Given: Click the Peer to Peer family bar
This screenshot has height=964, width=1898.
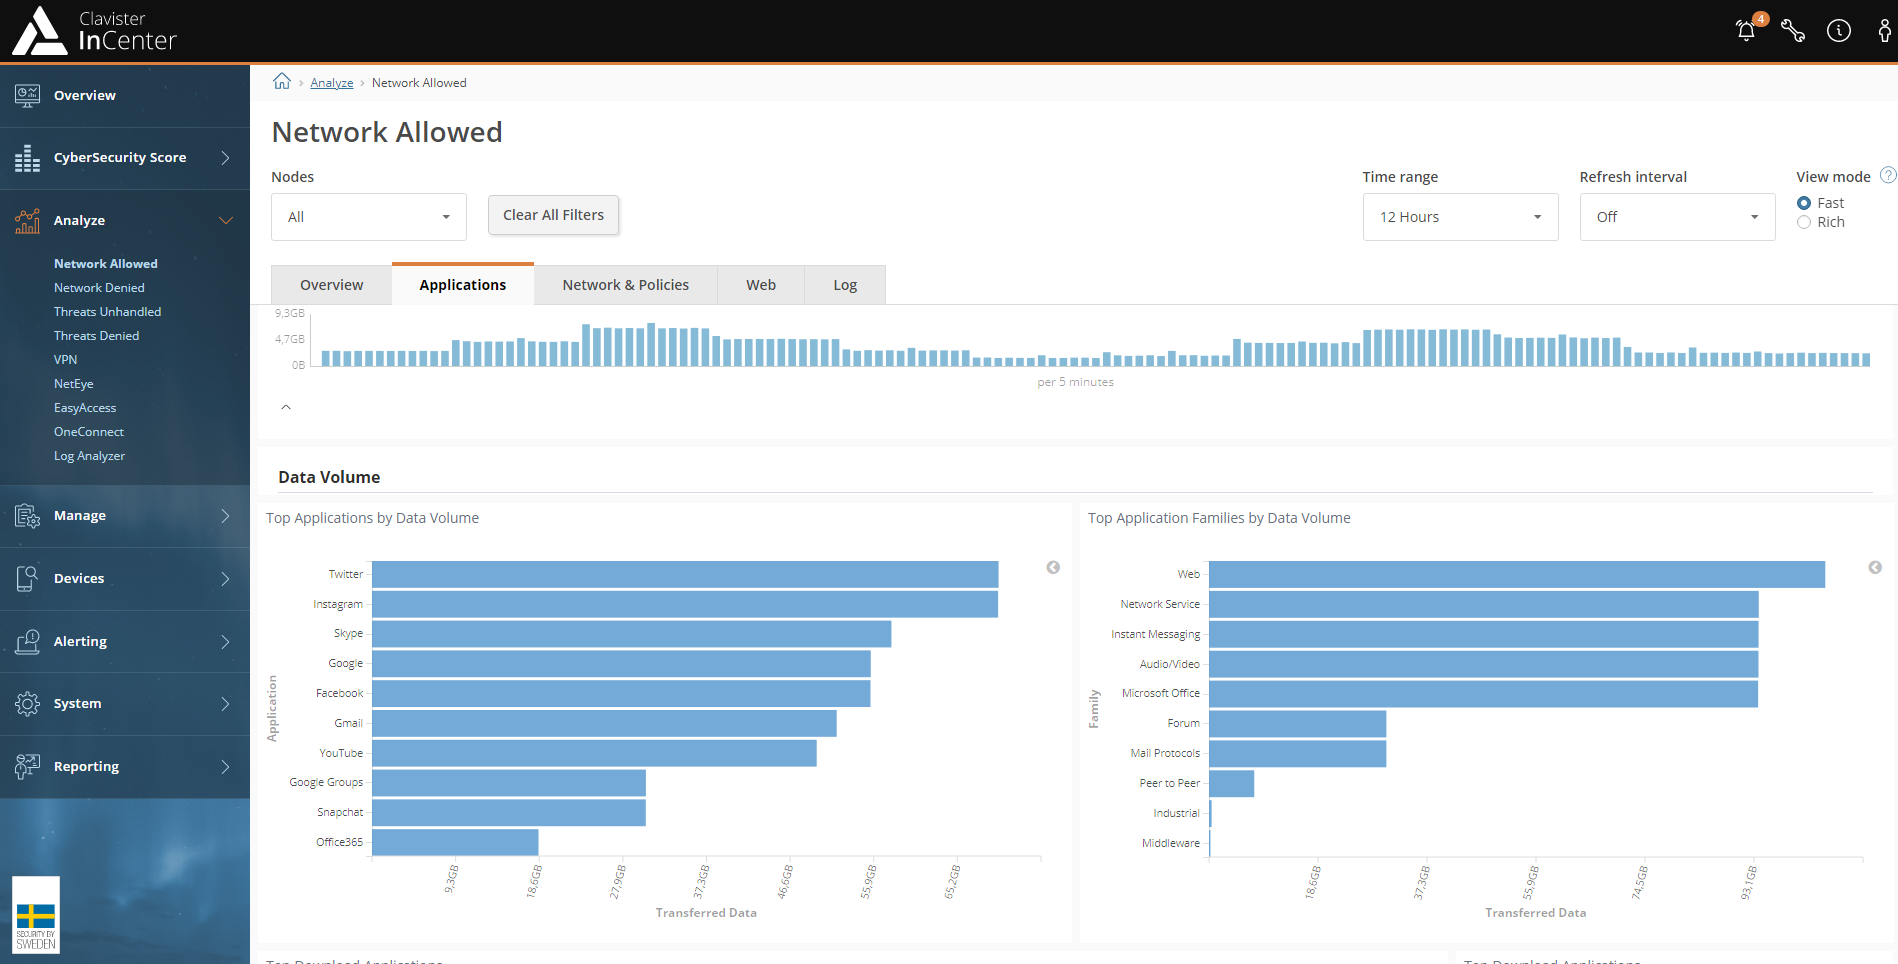Looking at the screenshot, I should pos(1232,783).
